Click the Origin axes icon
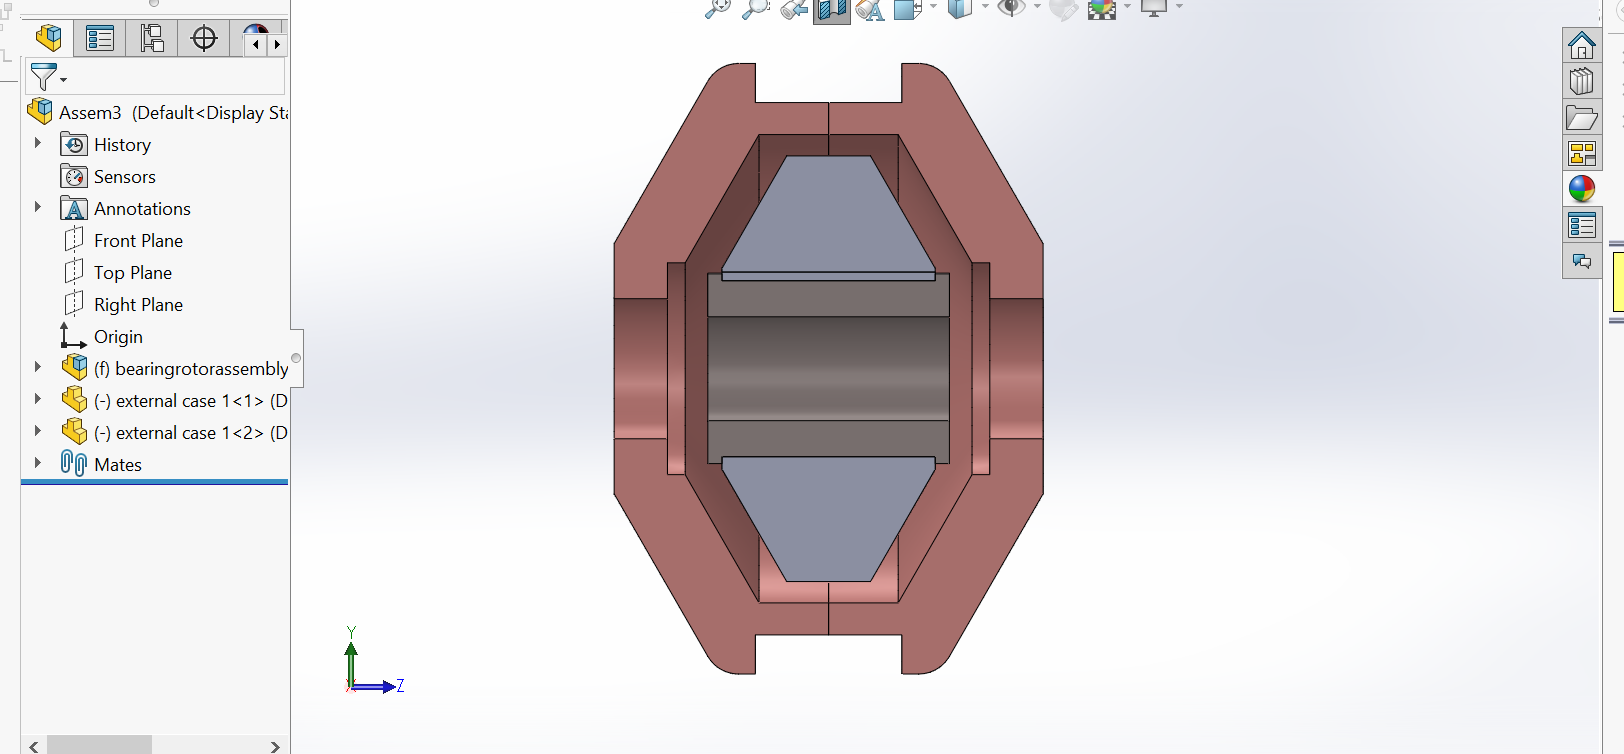The height and width of the screenshot is (754, 1624). tap(73, 335)
